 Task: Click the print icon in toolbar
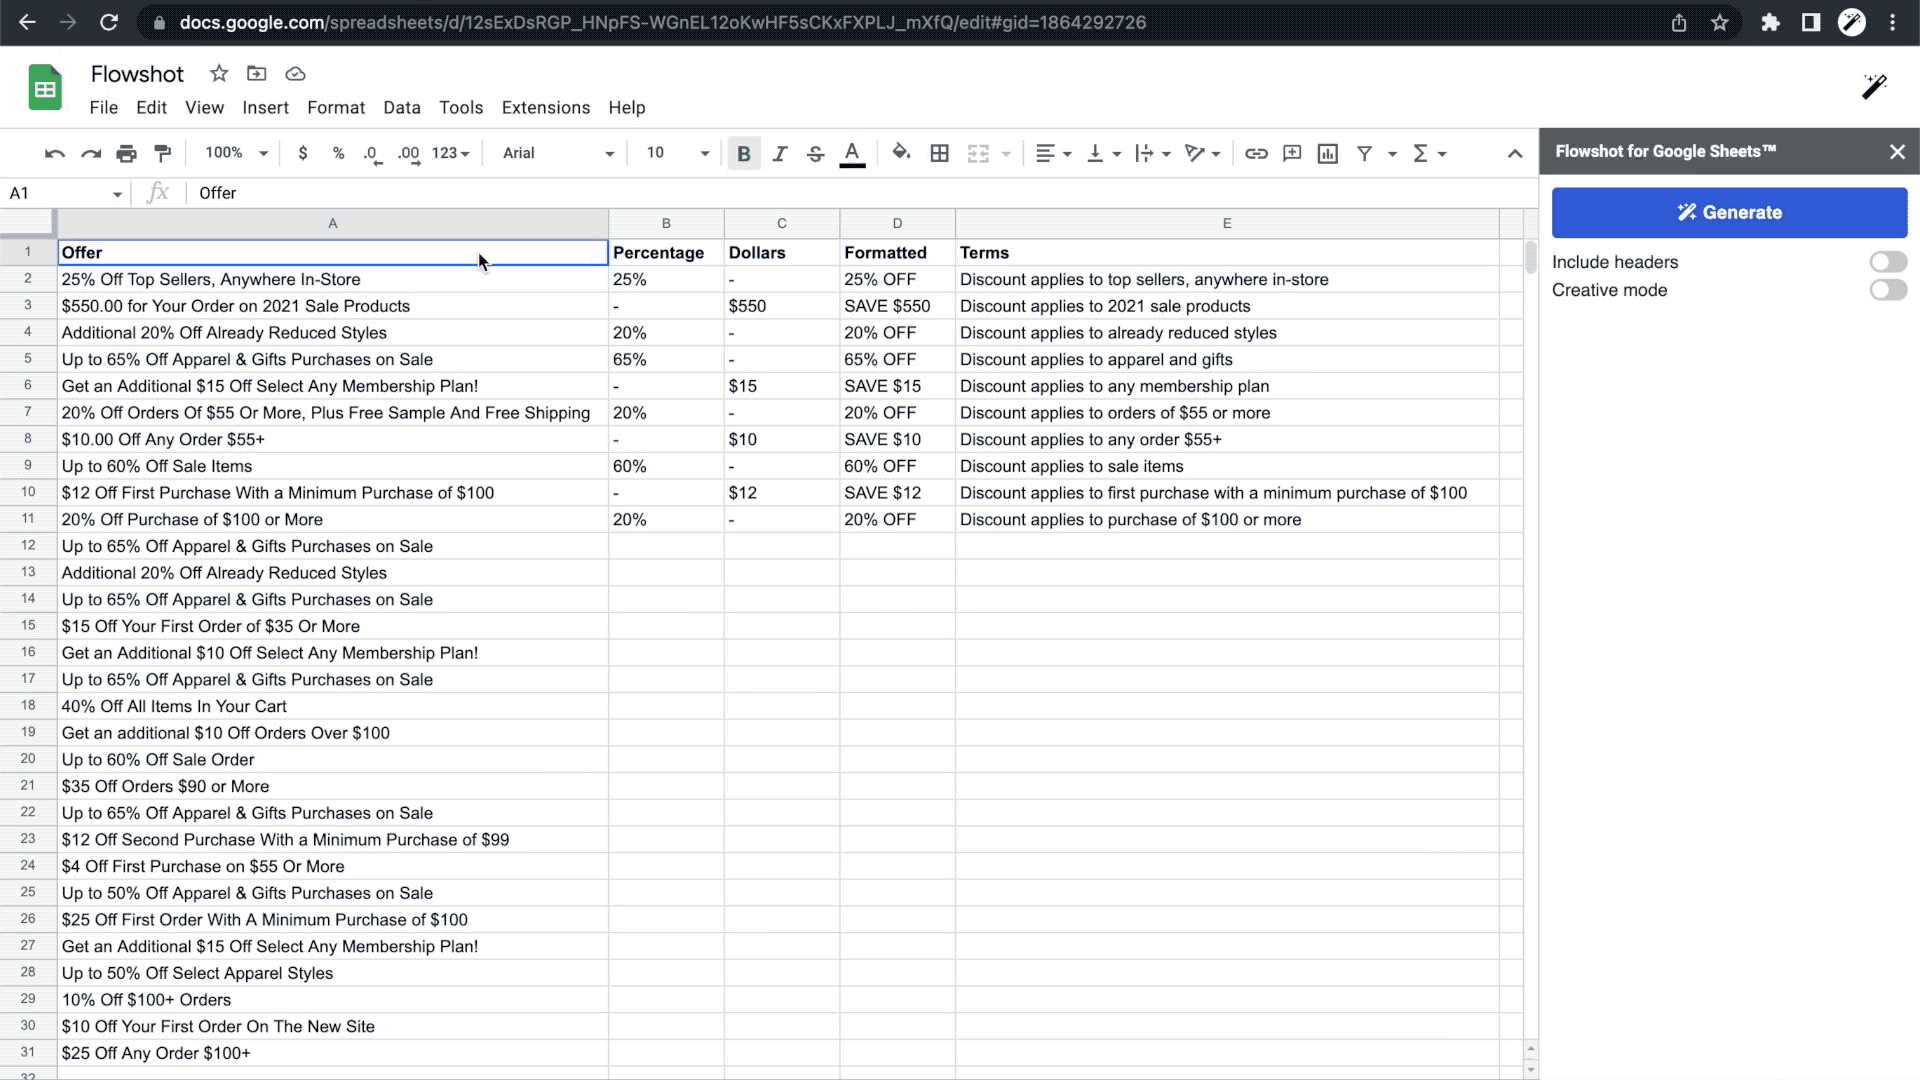coord(126,153)
